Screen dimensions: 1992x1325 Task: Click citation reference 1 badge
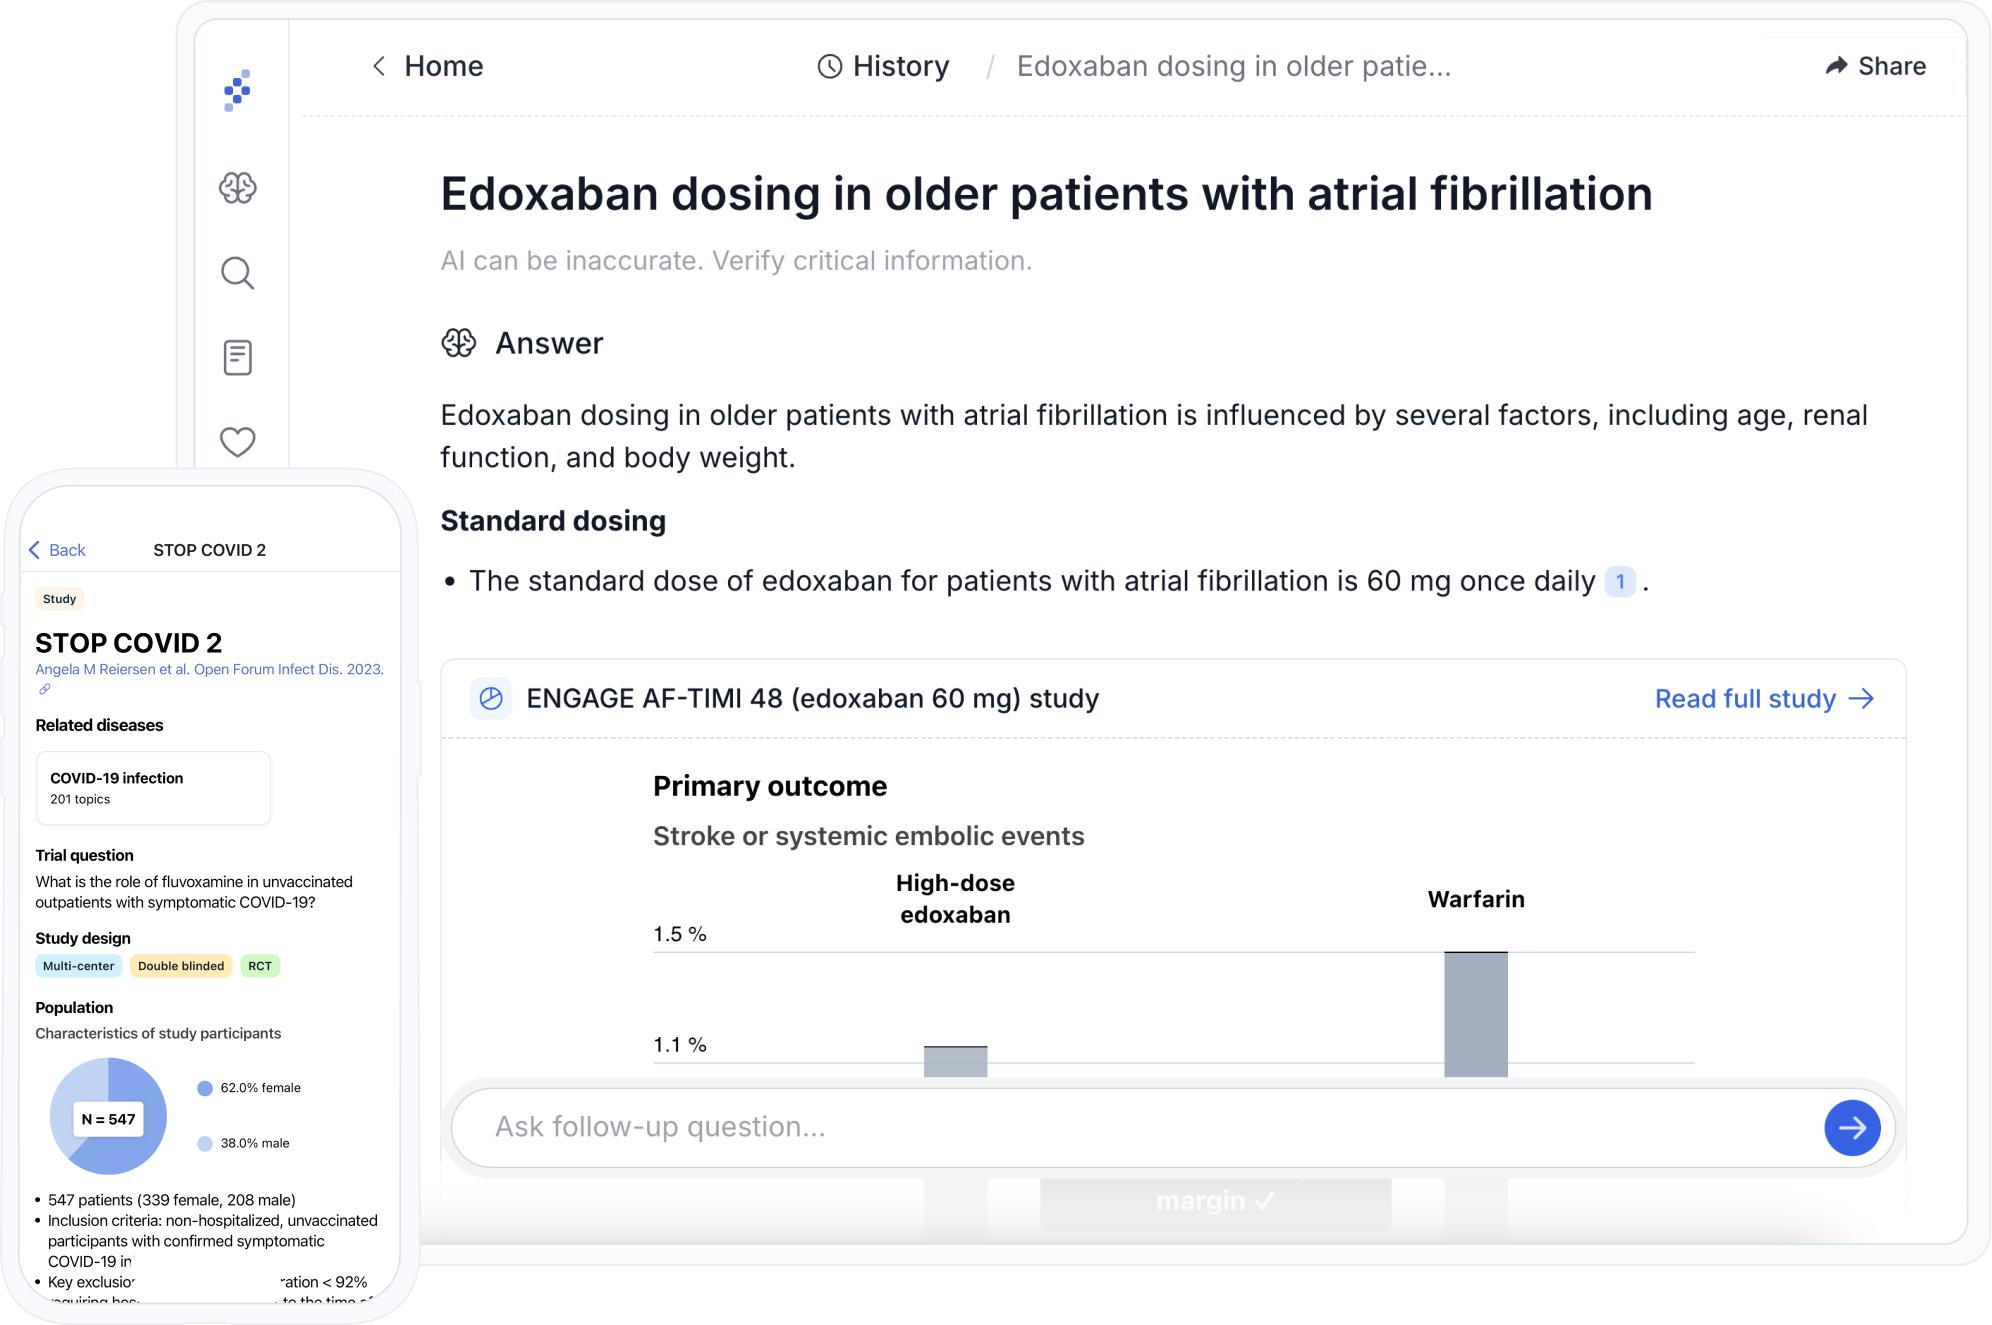click(x=1619, y=581)
